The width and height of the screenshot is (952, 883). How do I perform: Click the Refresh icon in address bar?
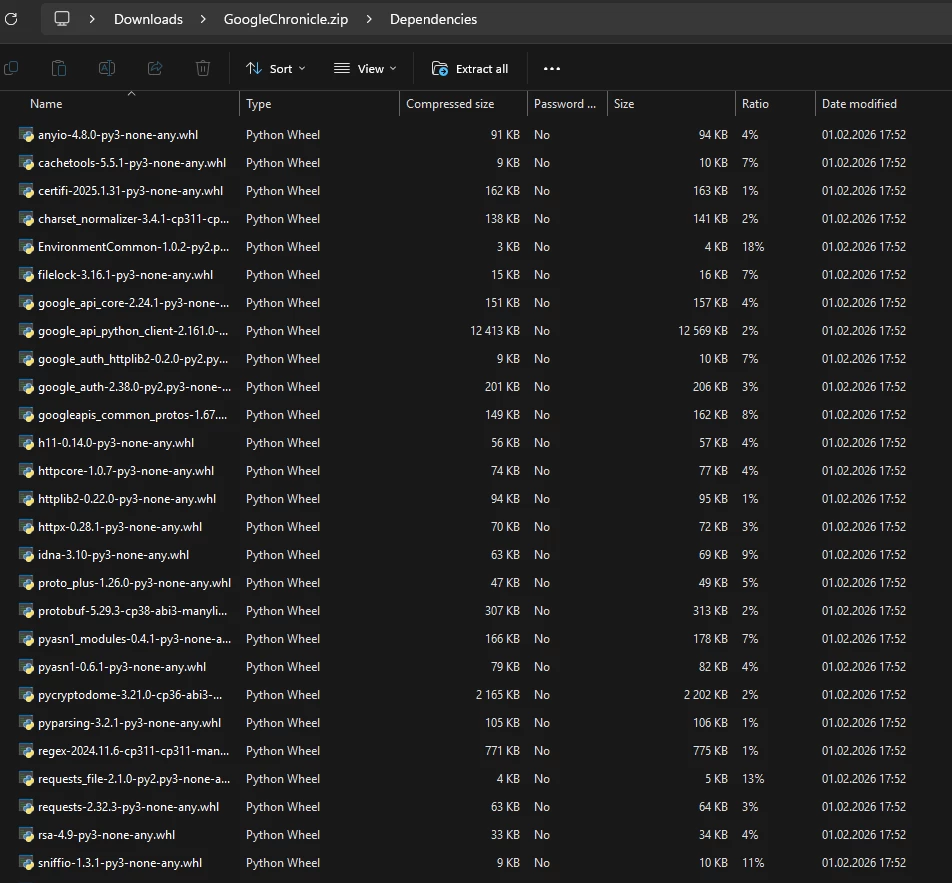[11, 19]
